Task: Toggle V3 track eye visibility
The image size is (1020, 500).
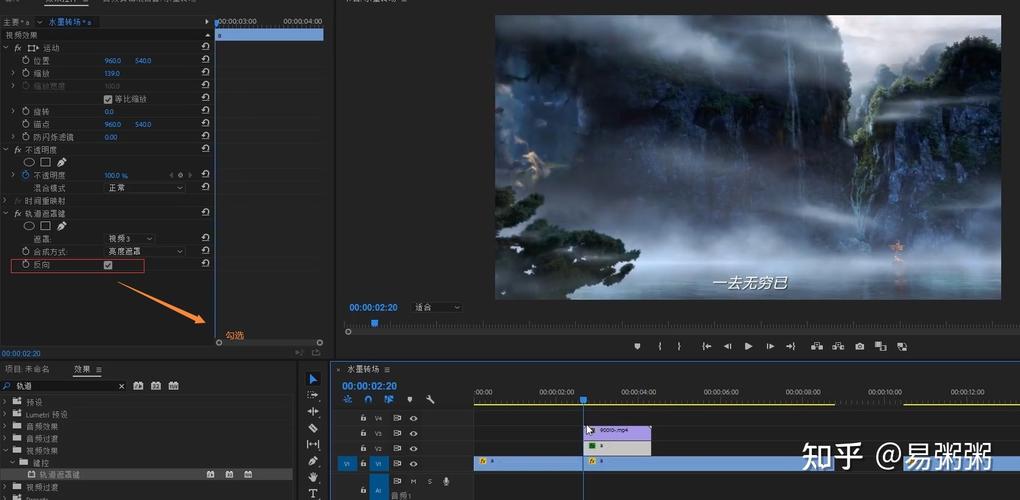Action: point(413,433)
